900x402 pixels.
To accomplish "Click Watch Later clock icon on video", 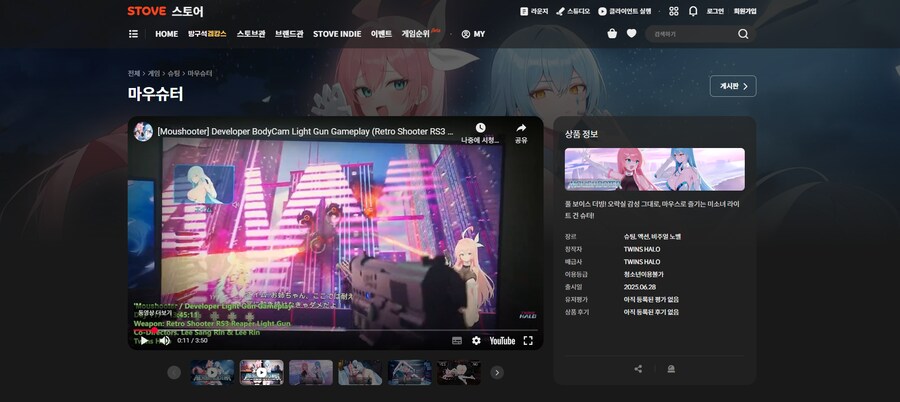I will click(x=480, y=128).
